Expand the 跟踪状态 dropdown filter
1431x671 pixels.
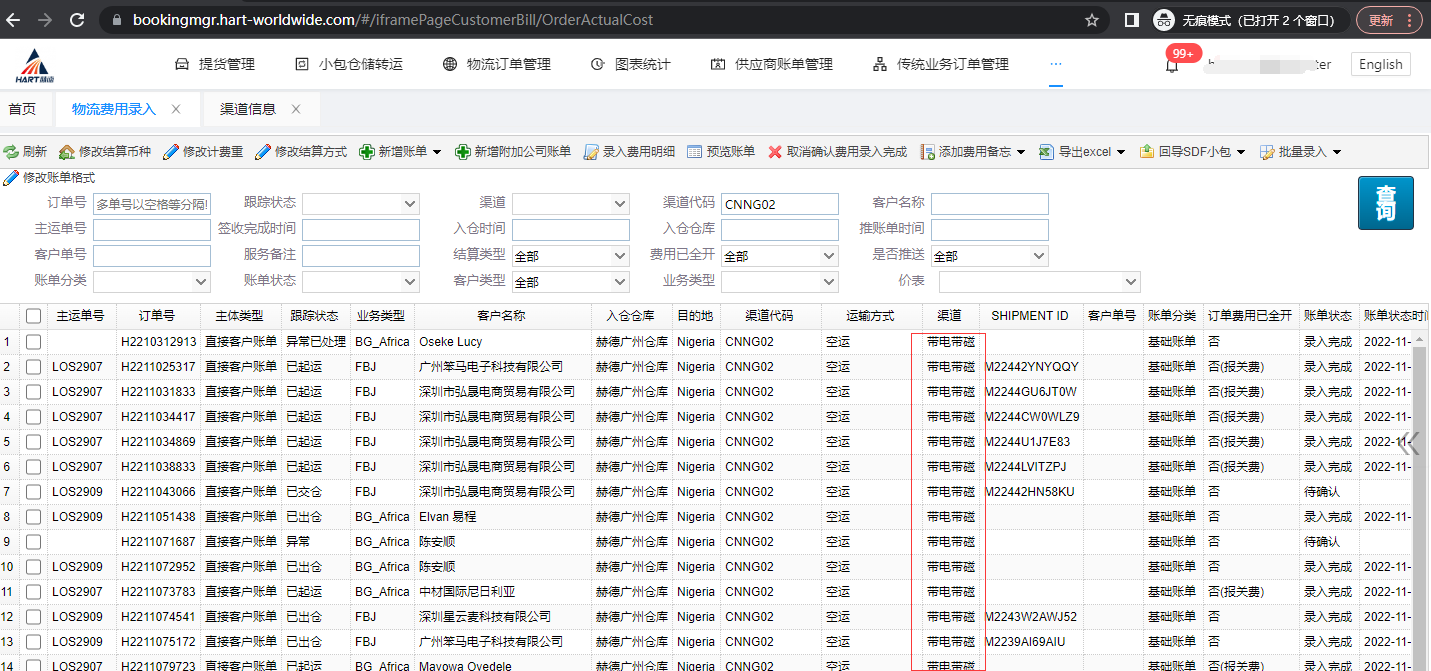[x=409, y=204]
